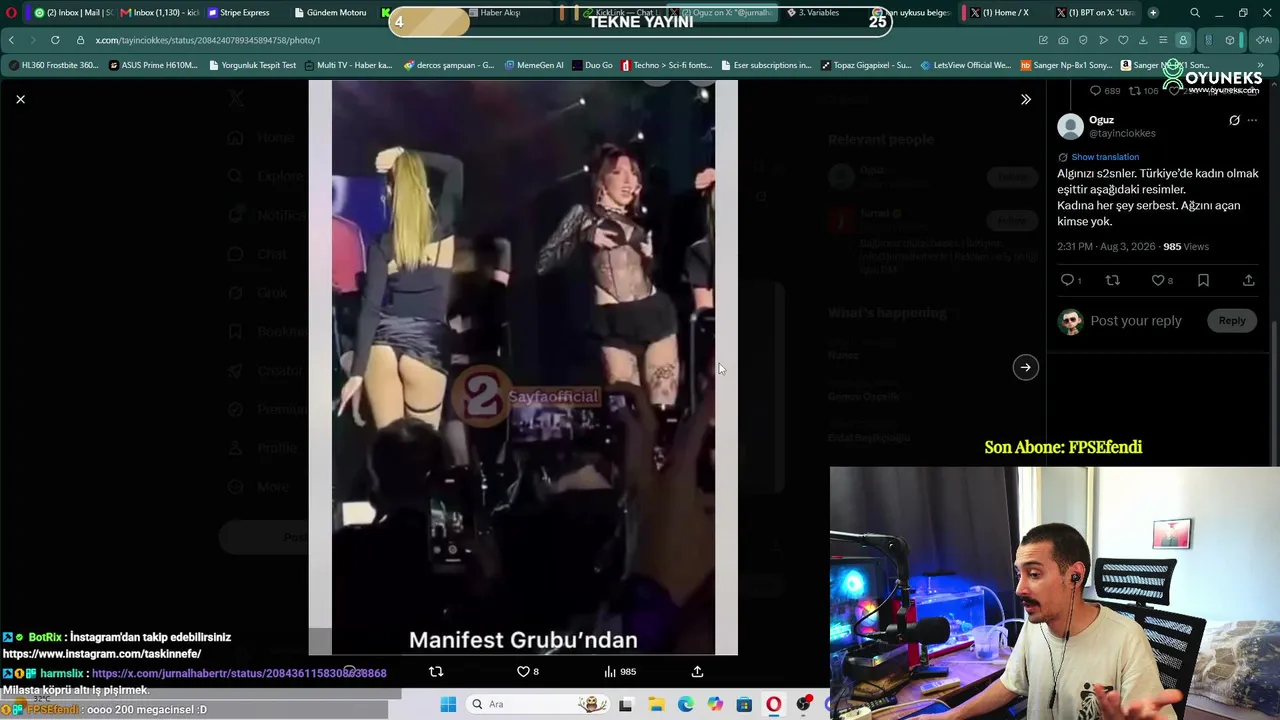Viewport: 1280px width, 720px height.
Task: Open Copilot from the taskbar
Action: click(714, 704)
